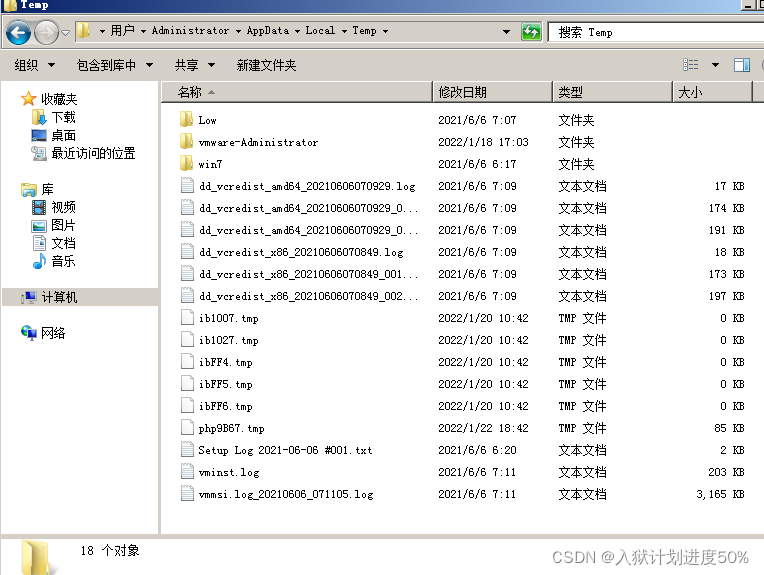The height and width of the screenshot is (575, 764).
Task: Select the 174 KB dd_vcredist_amd64 log file
Action: [x=308, y=208]
